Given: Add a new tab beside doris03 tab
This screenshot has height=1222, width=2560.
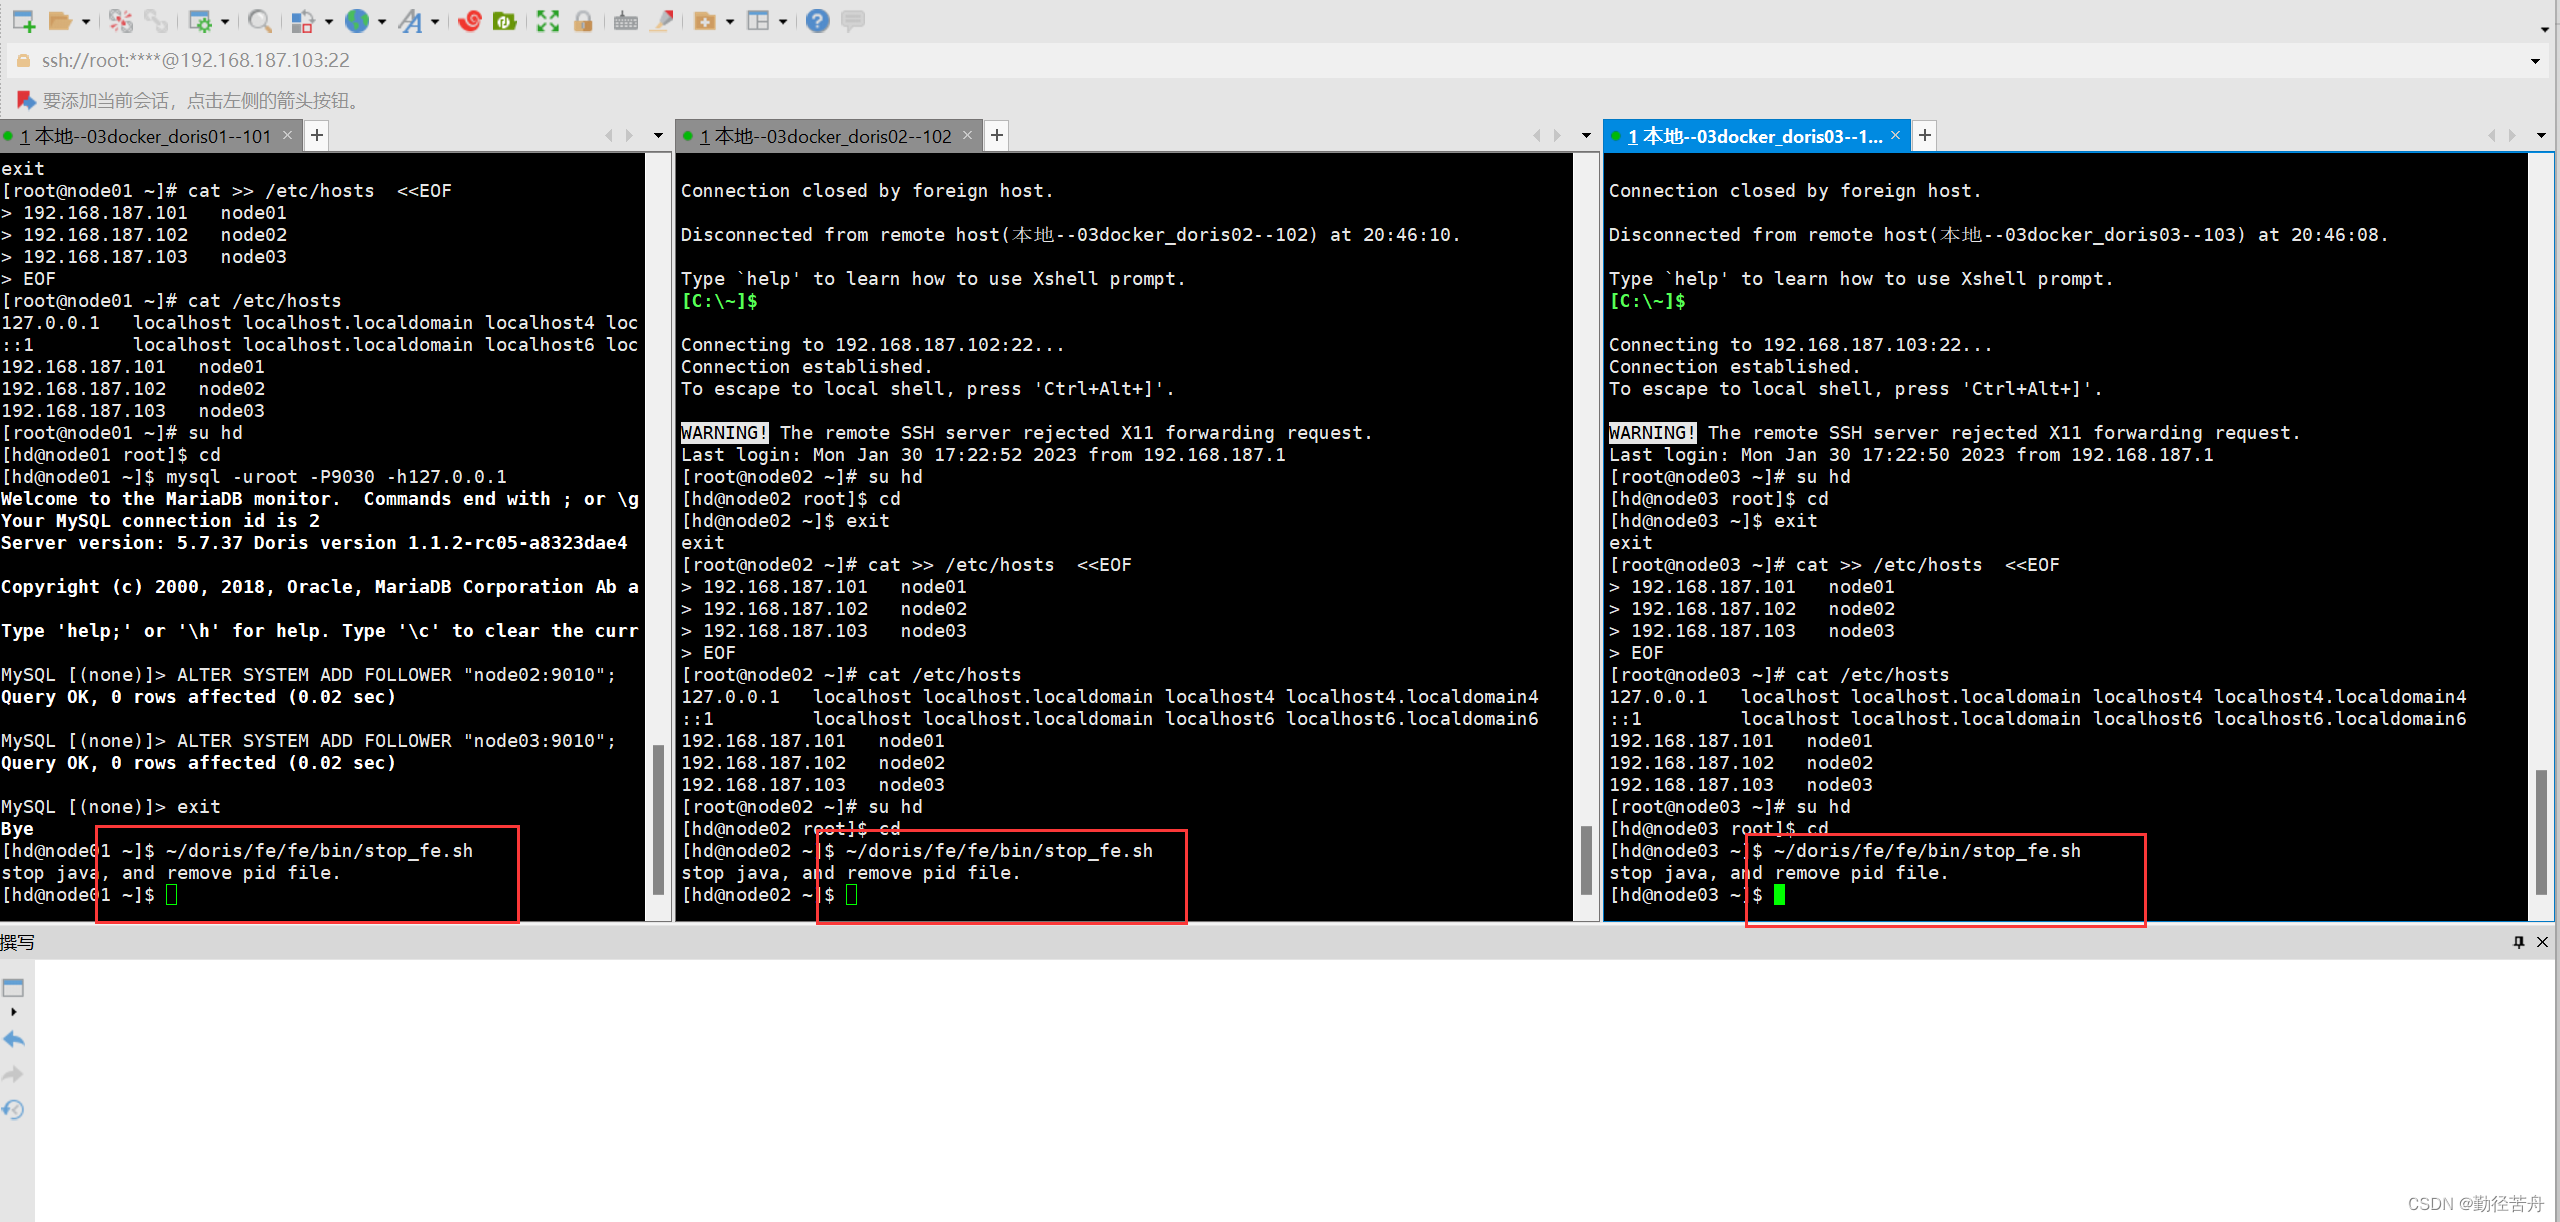Looking at the screenshot, I should [x=1925, y=135].
